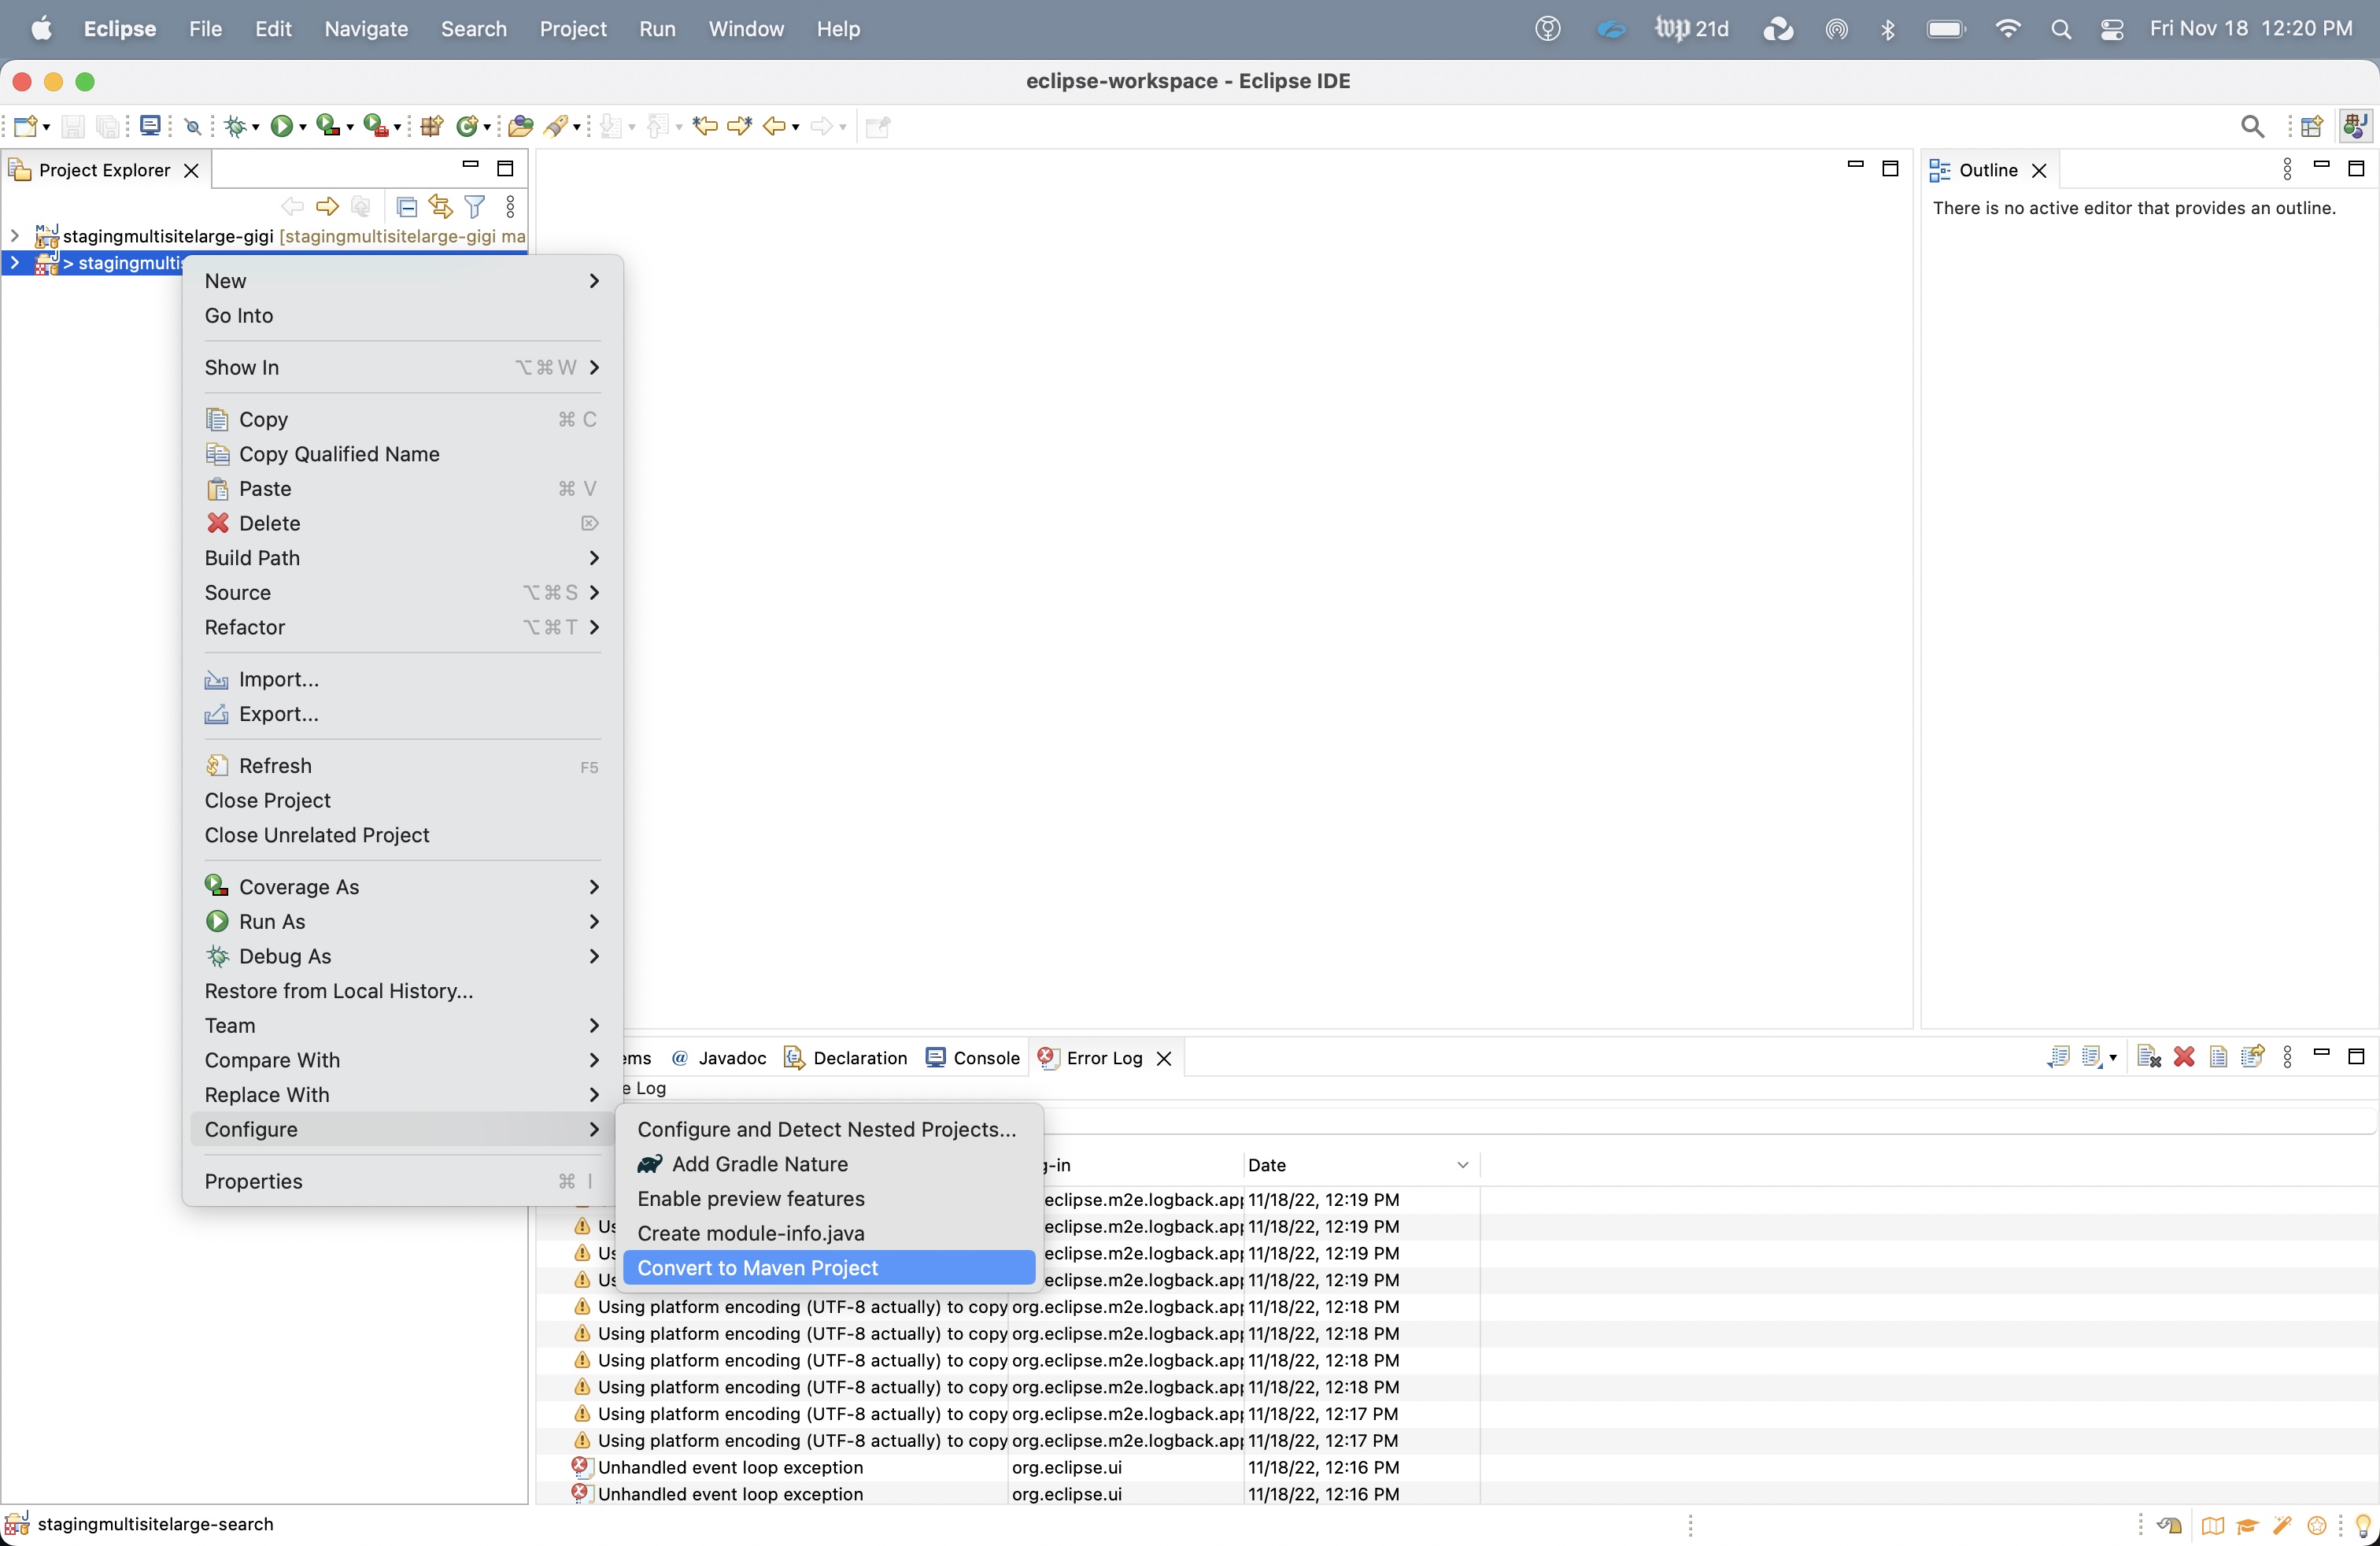
Task: Expand the Refactor submenu
Action: pyautogui.click(x=402, y=627)
